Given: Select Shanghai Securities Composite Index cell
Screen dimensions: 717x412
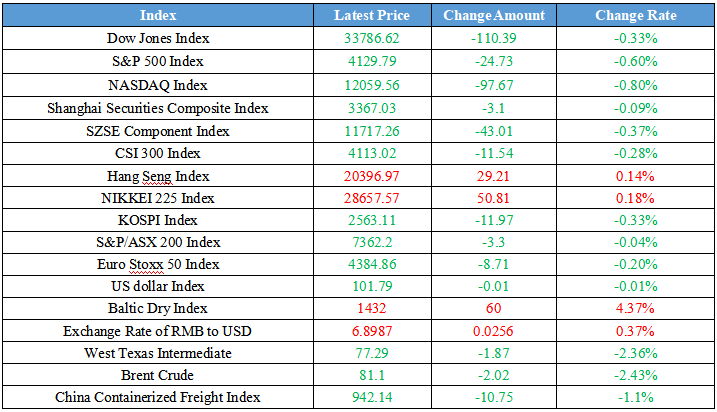Looking at the screenshot, I should (x=158, y=108).
